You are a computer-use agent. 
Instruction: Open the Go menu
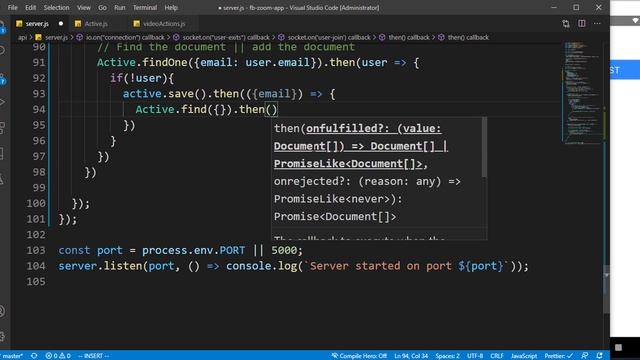point(102,7)
